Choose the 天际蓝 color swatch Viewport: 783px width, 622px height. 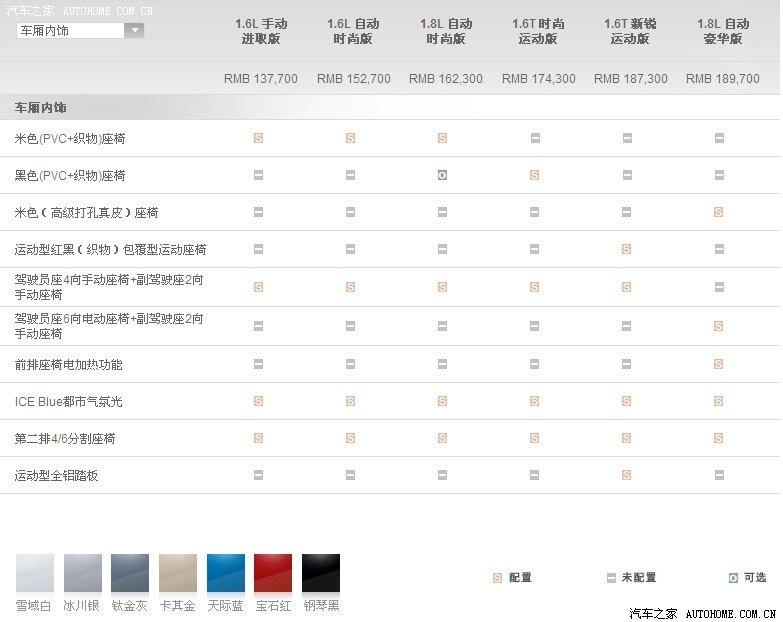pyautogui.click(x=226, y=573)
